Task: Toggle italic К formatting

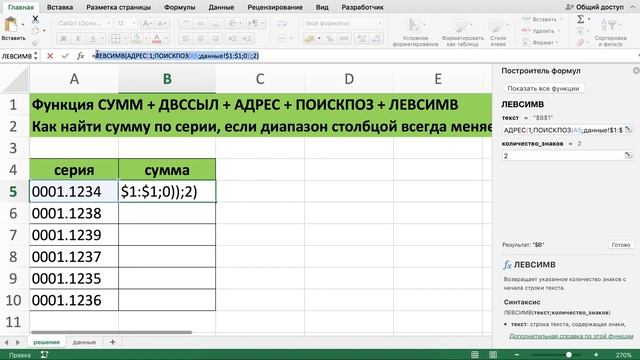Action: 78,39
